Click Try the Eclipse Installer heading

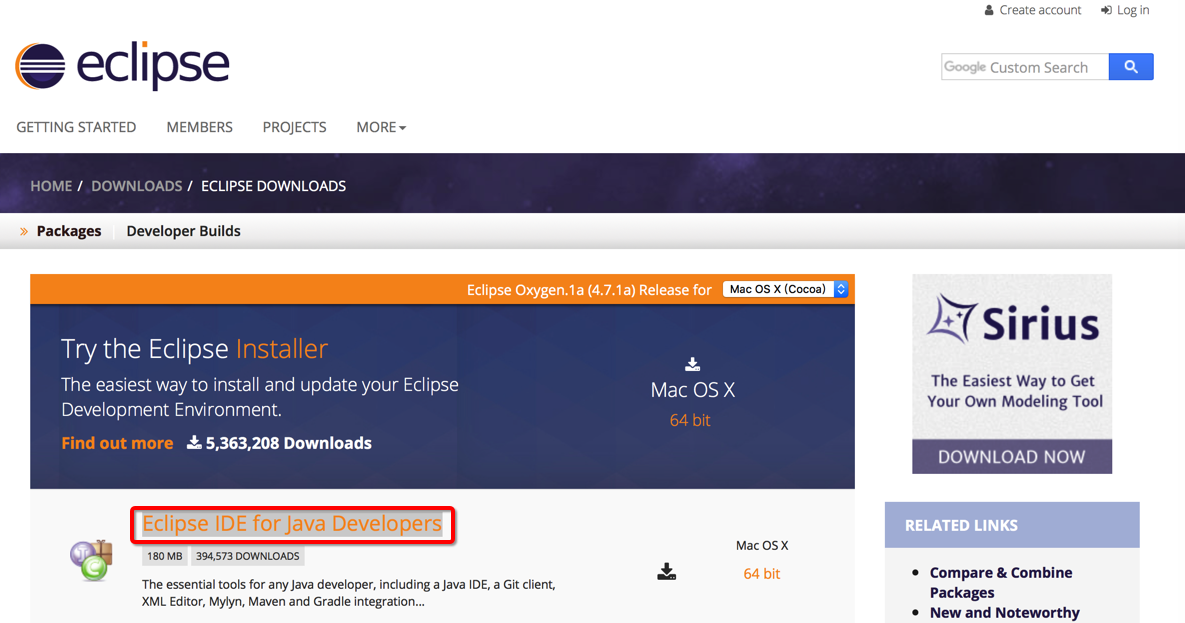pos(194,349)
